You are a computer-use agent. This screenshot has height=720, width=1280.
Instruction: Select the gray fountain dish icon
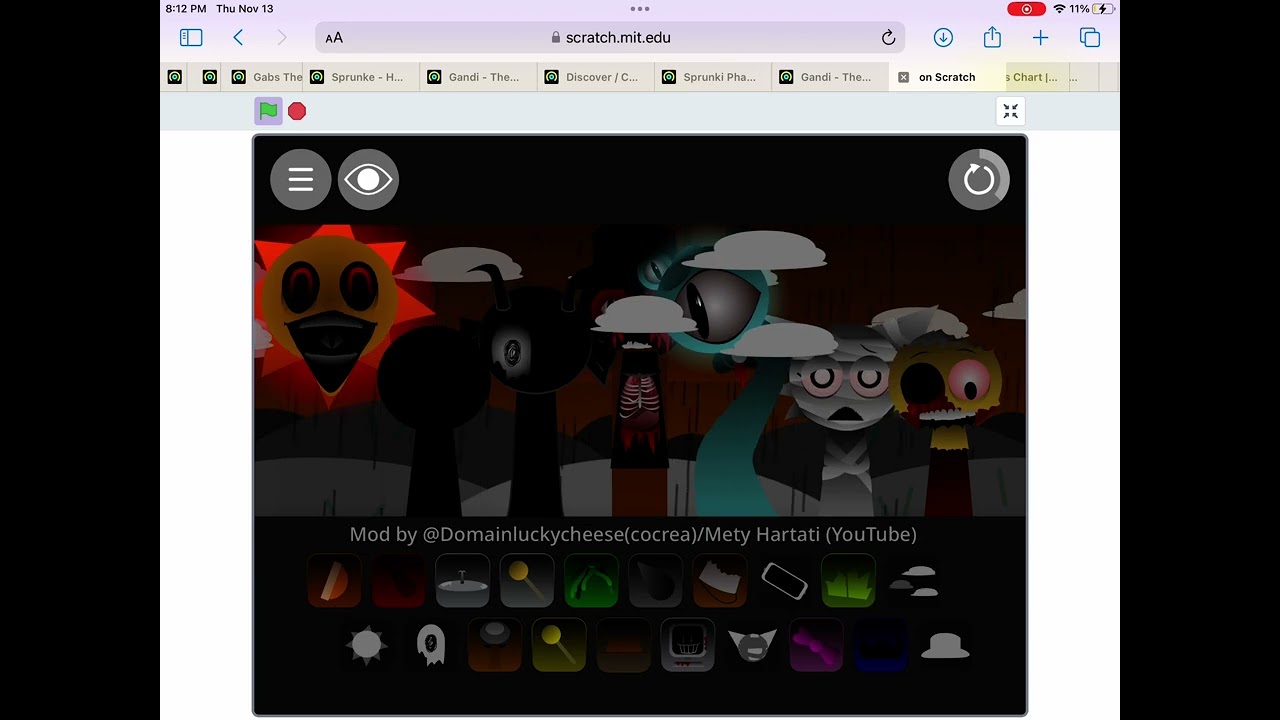tap(462, 581)
